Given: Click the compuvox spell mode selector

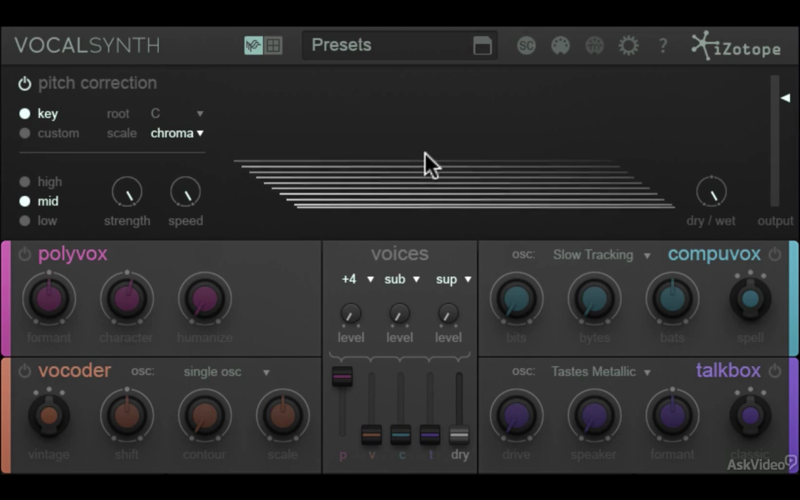Looking at the screenshot, I should tap(750, 298).
